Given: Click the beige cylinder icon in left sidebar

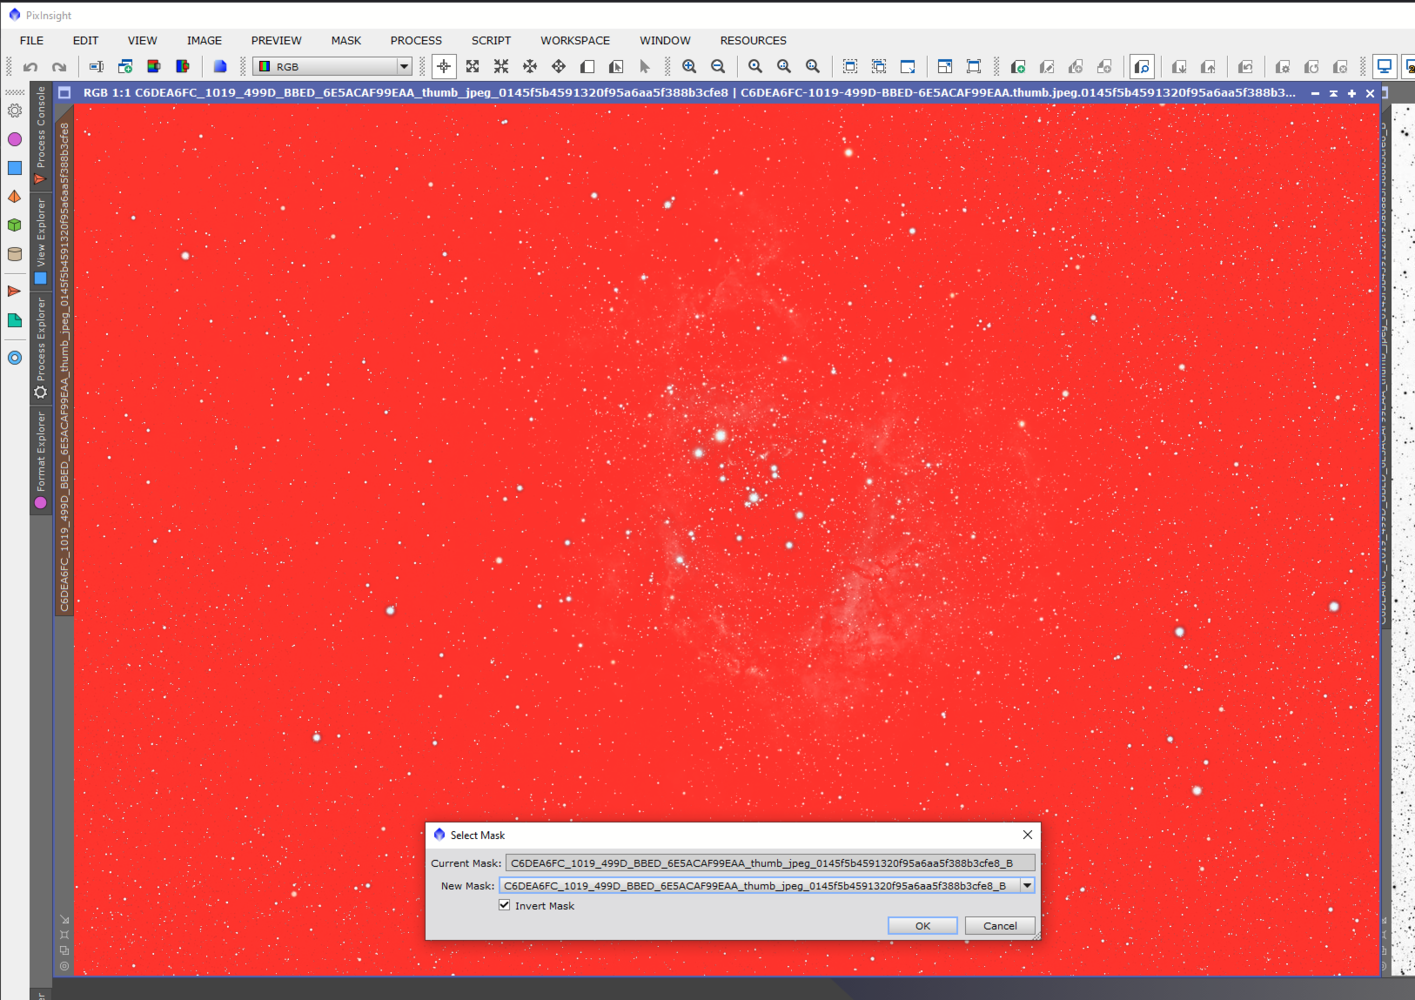Looking at the screenshot, I should [15, 254].
